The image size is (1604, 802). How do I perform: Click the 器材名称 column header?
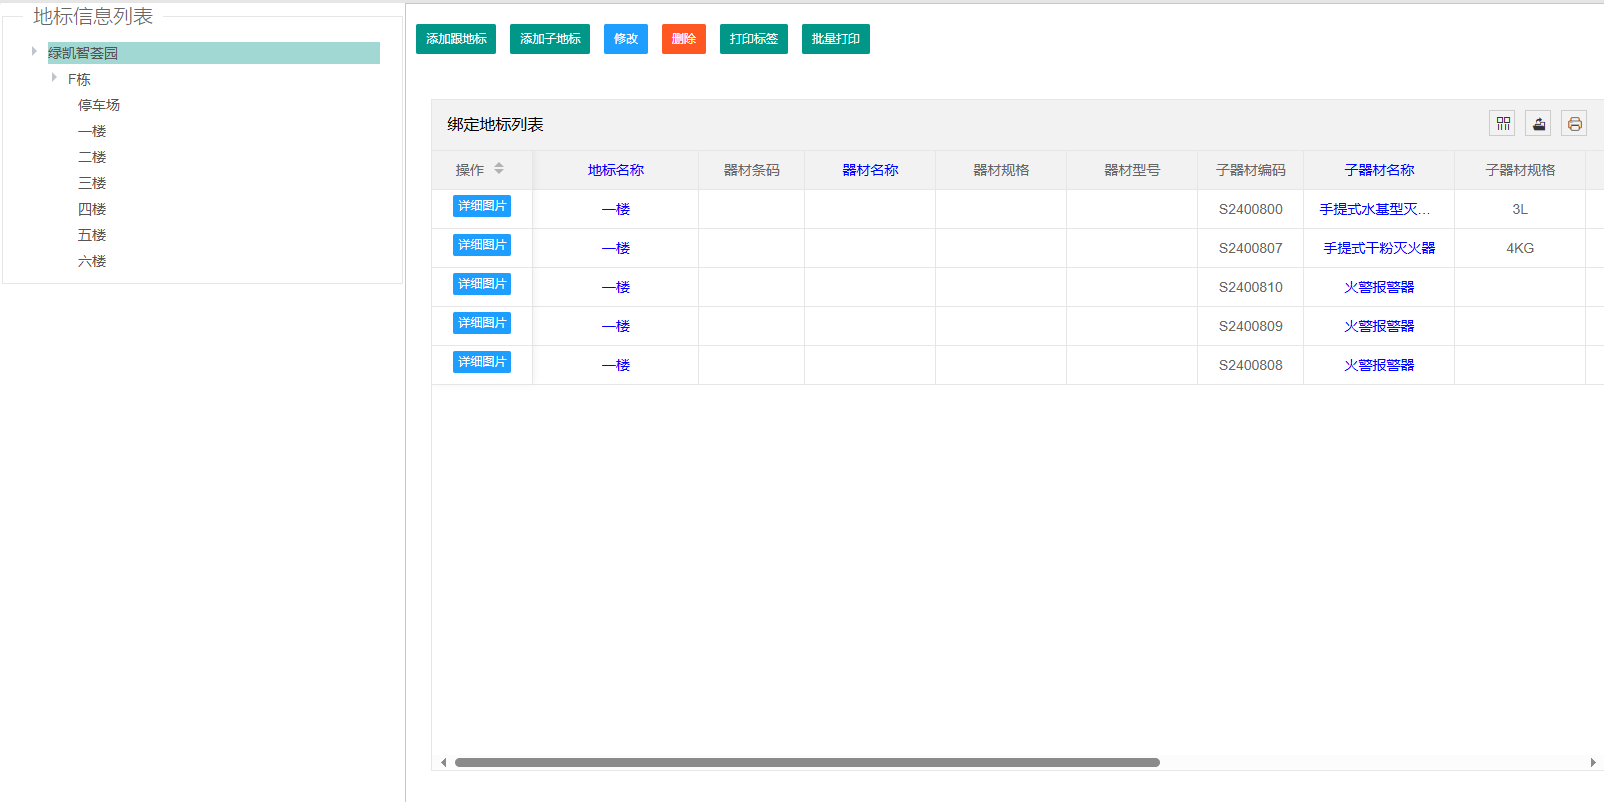(x=870, y=170)
